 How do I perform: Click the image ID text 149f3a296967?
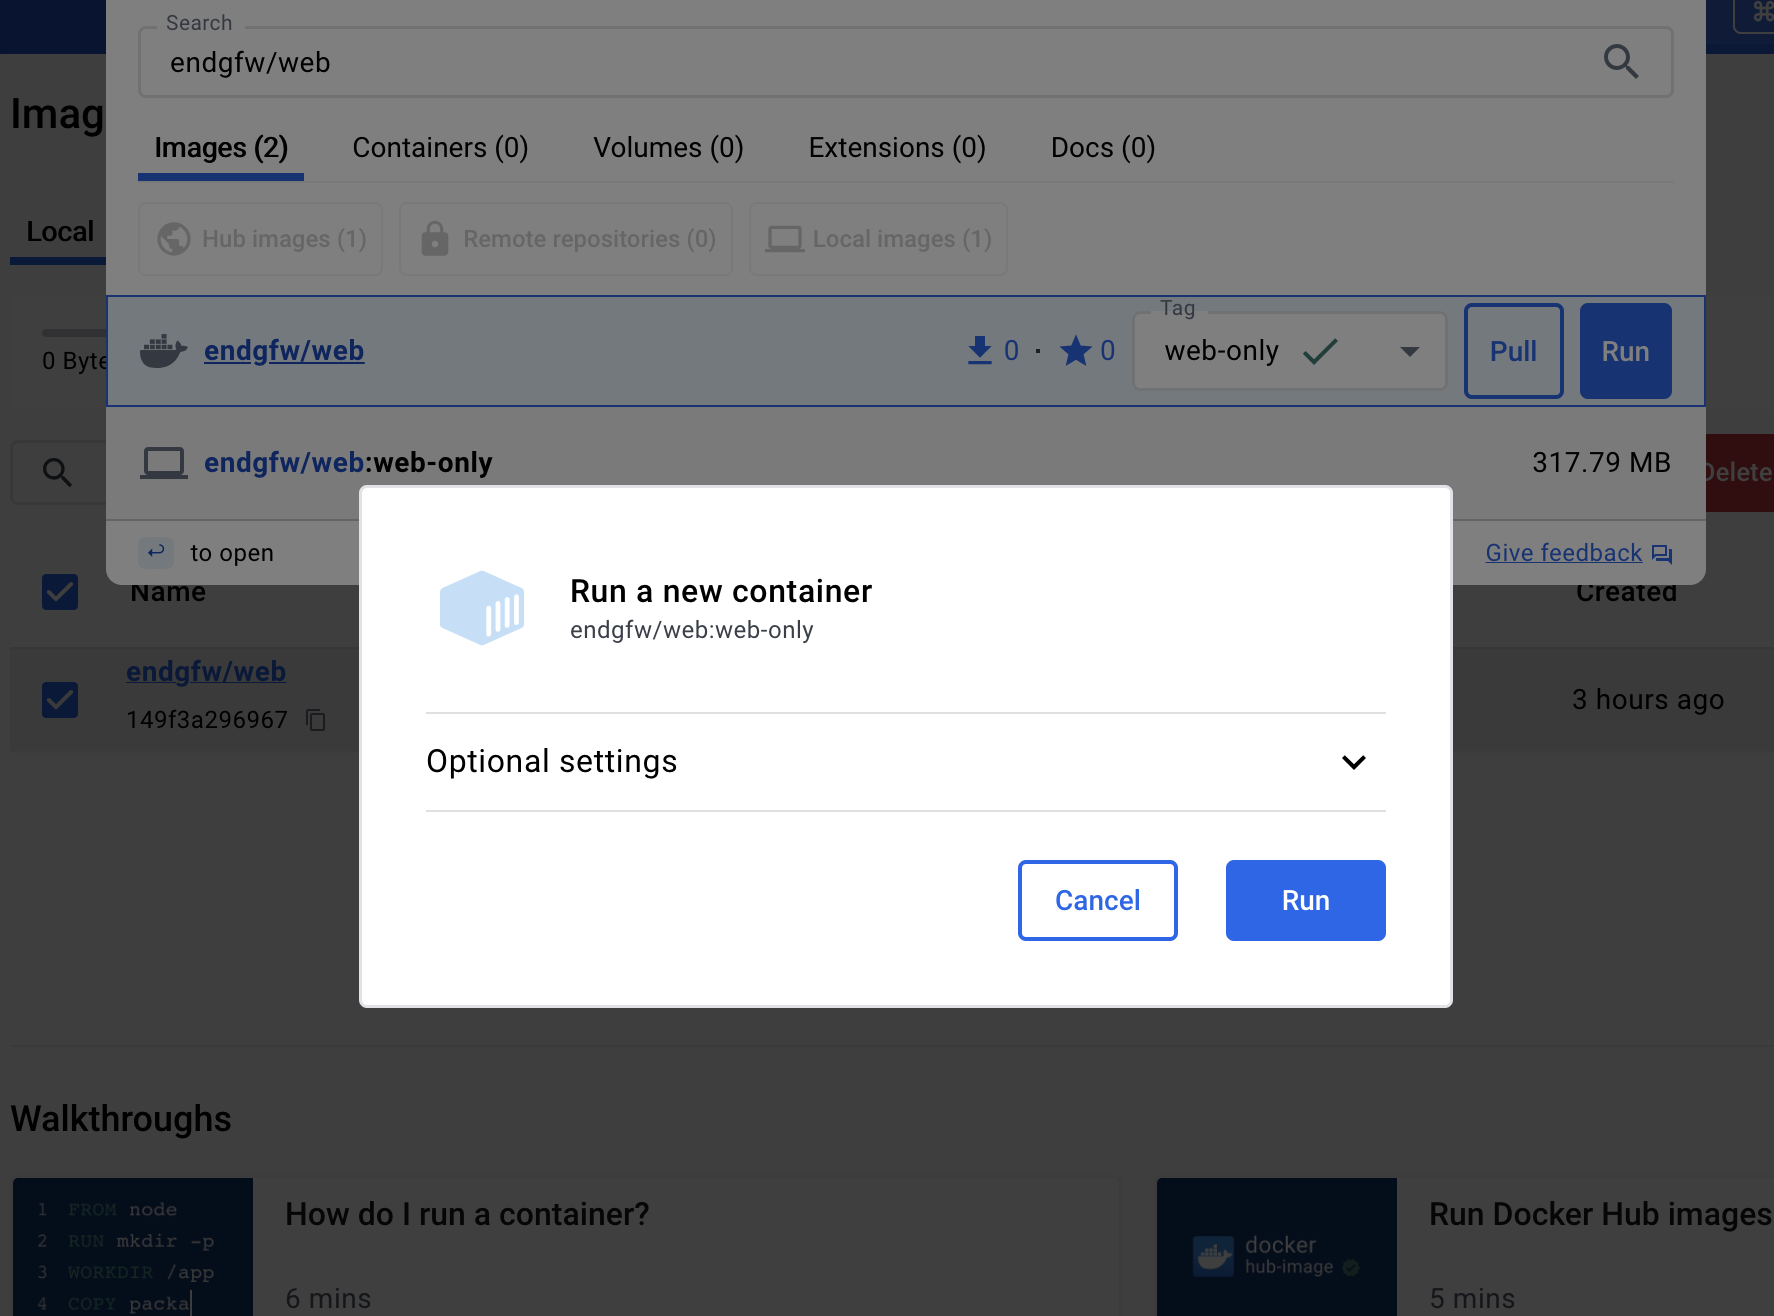click(x=207, y=720)
